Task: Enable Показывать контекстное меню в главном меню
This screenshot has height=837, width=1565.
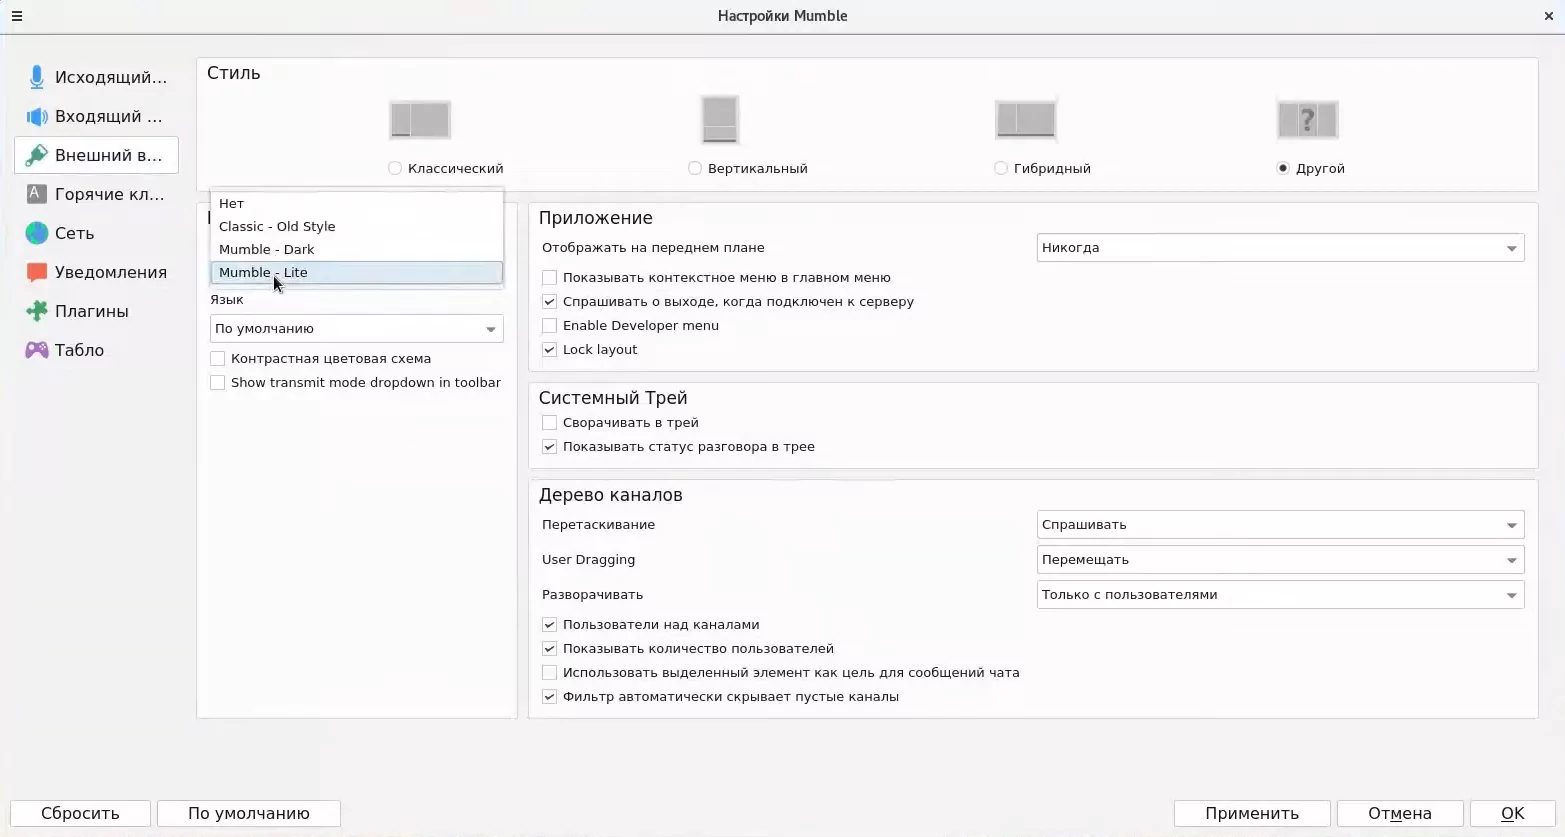Action: (x=549, y=278)
